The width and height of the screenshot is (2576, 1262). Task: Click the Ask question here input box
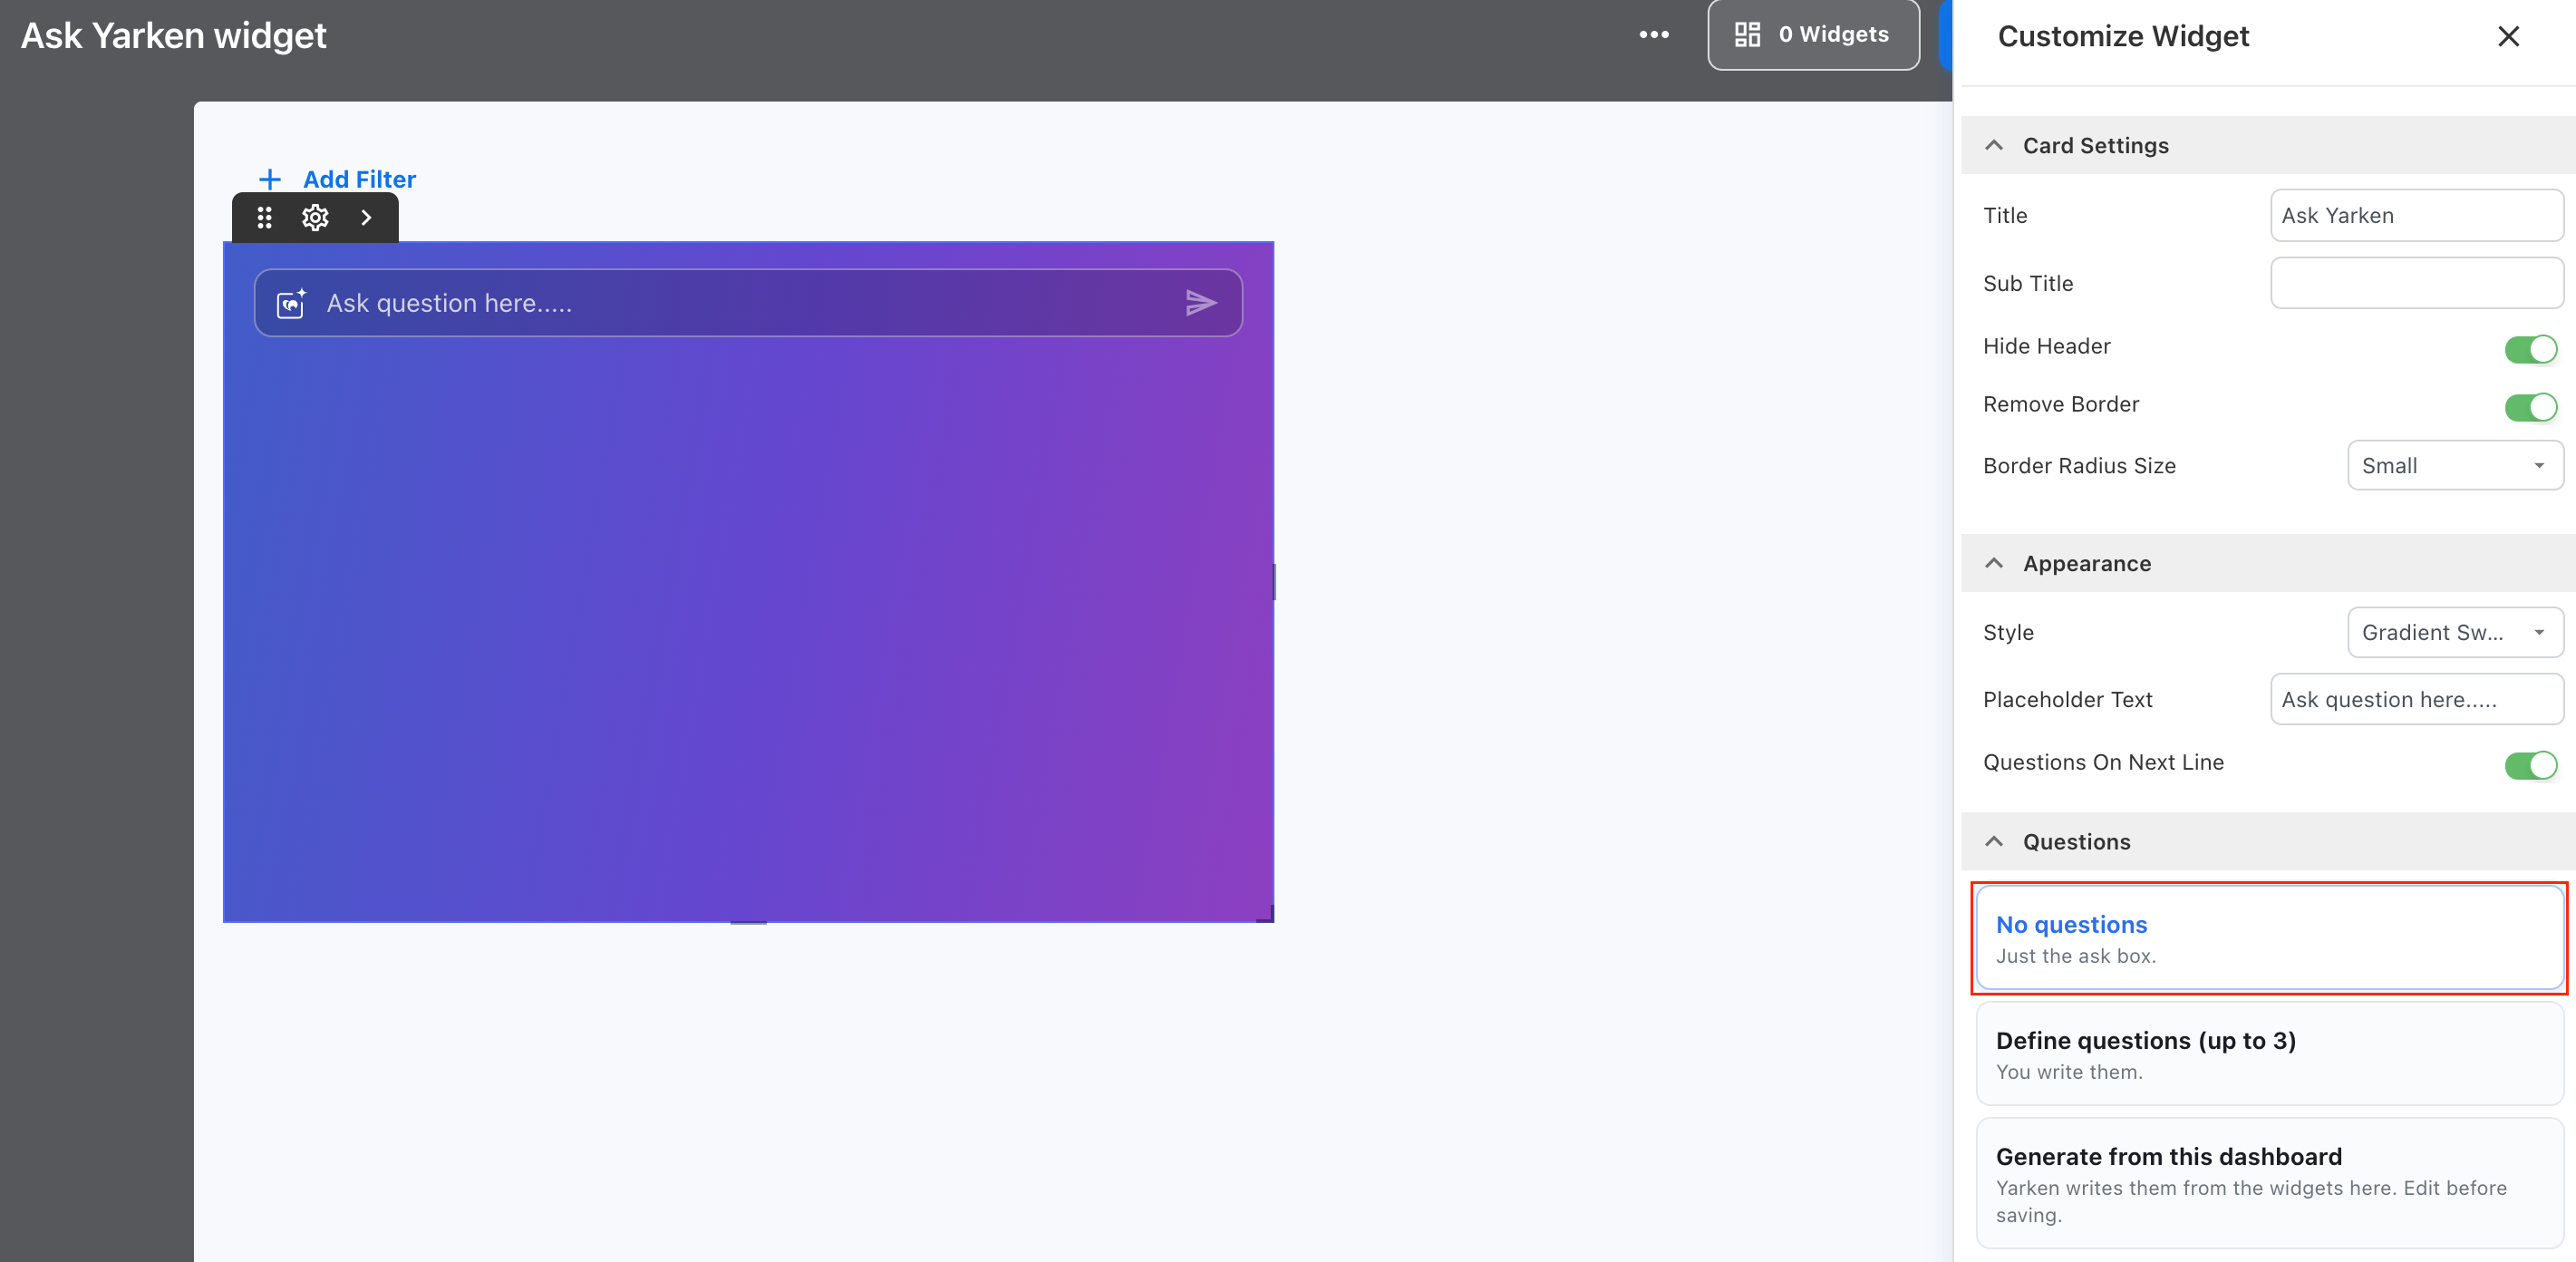[748, 303]
